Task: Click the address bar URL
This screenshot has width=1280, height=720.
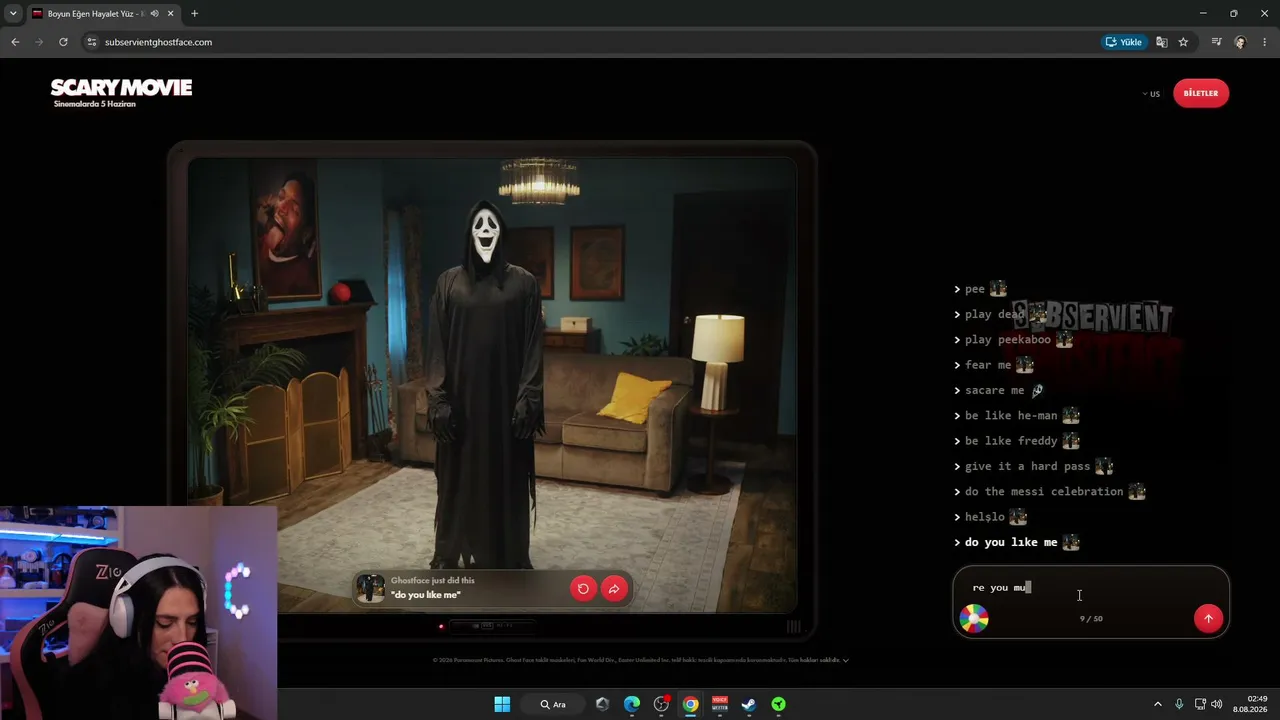Action: pos(158,42)
